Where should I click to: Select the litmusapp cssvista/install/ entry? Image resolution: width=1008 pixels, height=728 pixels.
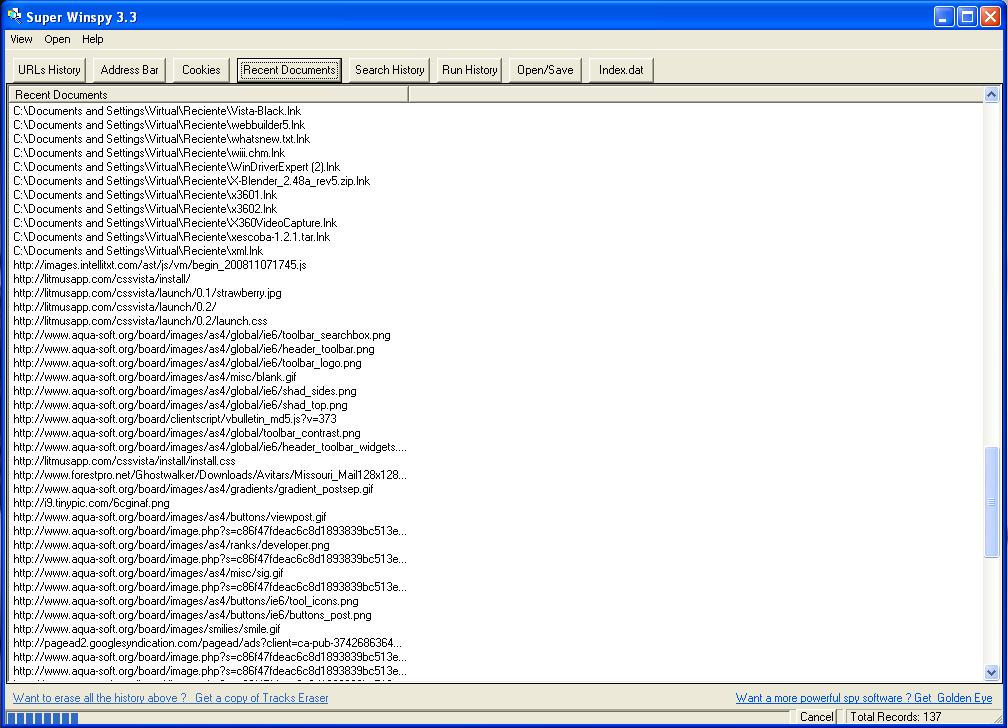[x=102, y=279]
